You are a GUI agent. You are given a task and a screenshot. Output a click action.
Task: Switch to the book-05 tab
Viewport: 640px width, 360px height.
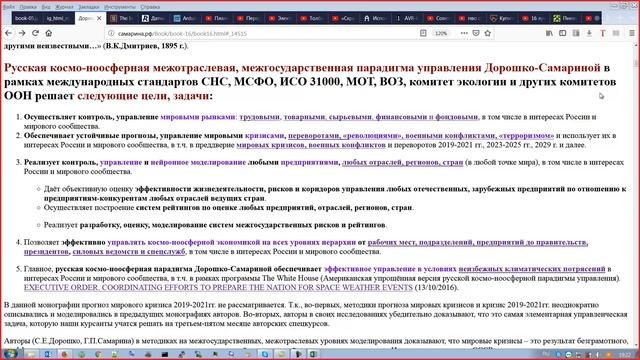point(26,18)
